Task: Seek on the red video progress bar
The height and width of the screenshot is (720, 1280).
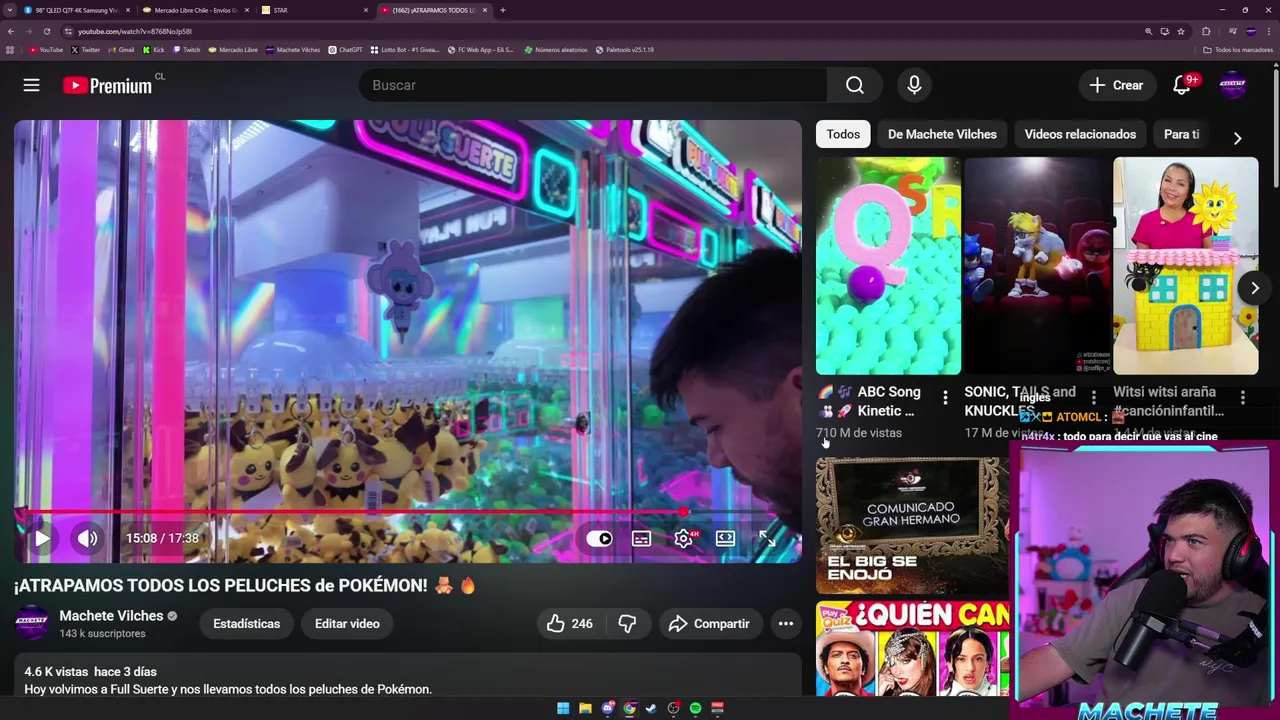Action: 407,512
